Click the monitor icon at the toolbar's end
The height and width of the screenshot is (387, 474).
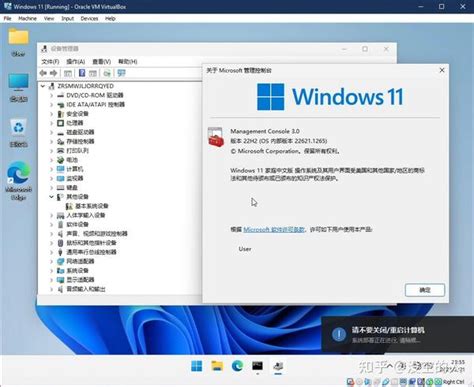coord(121,73)
